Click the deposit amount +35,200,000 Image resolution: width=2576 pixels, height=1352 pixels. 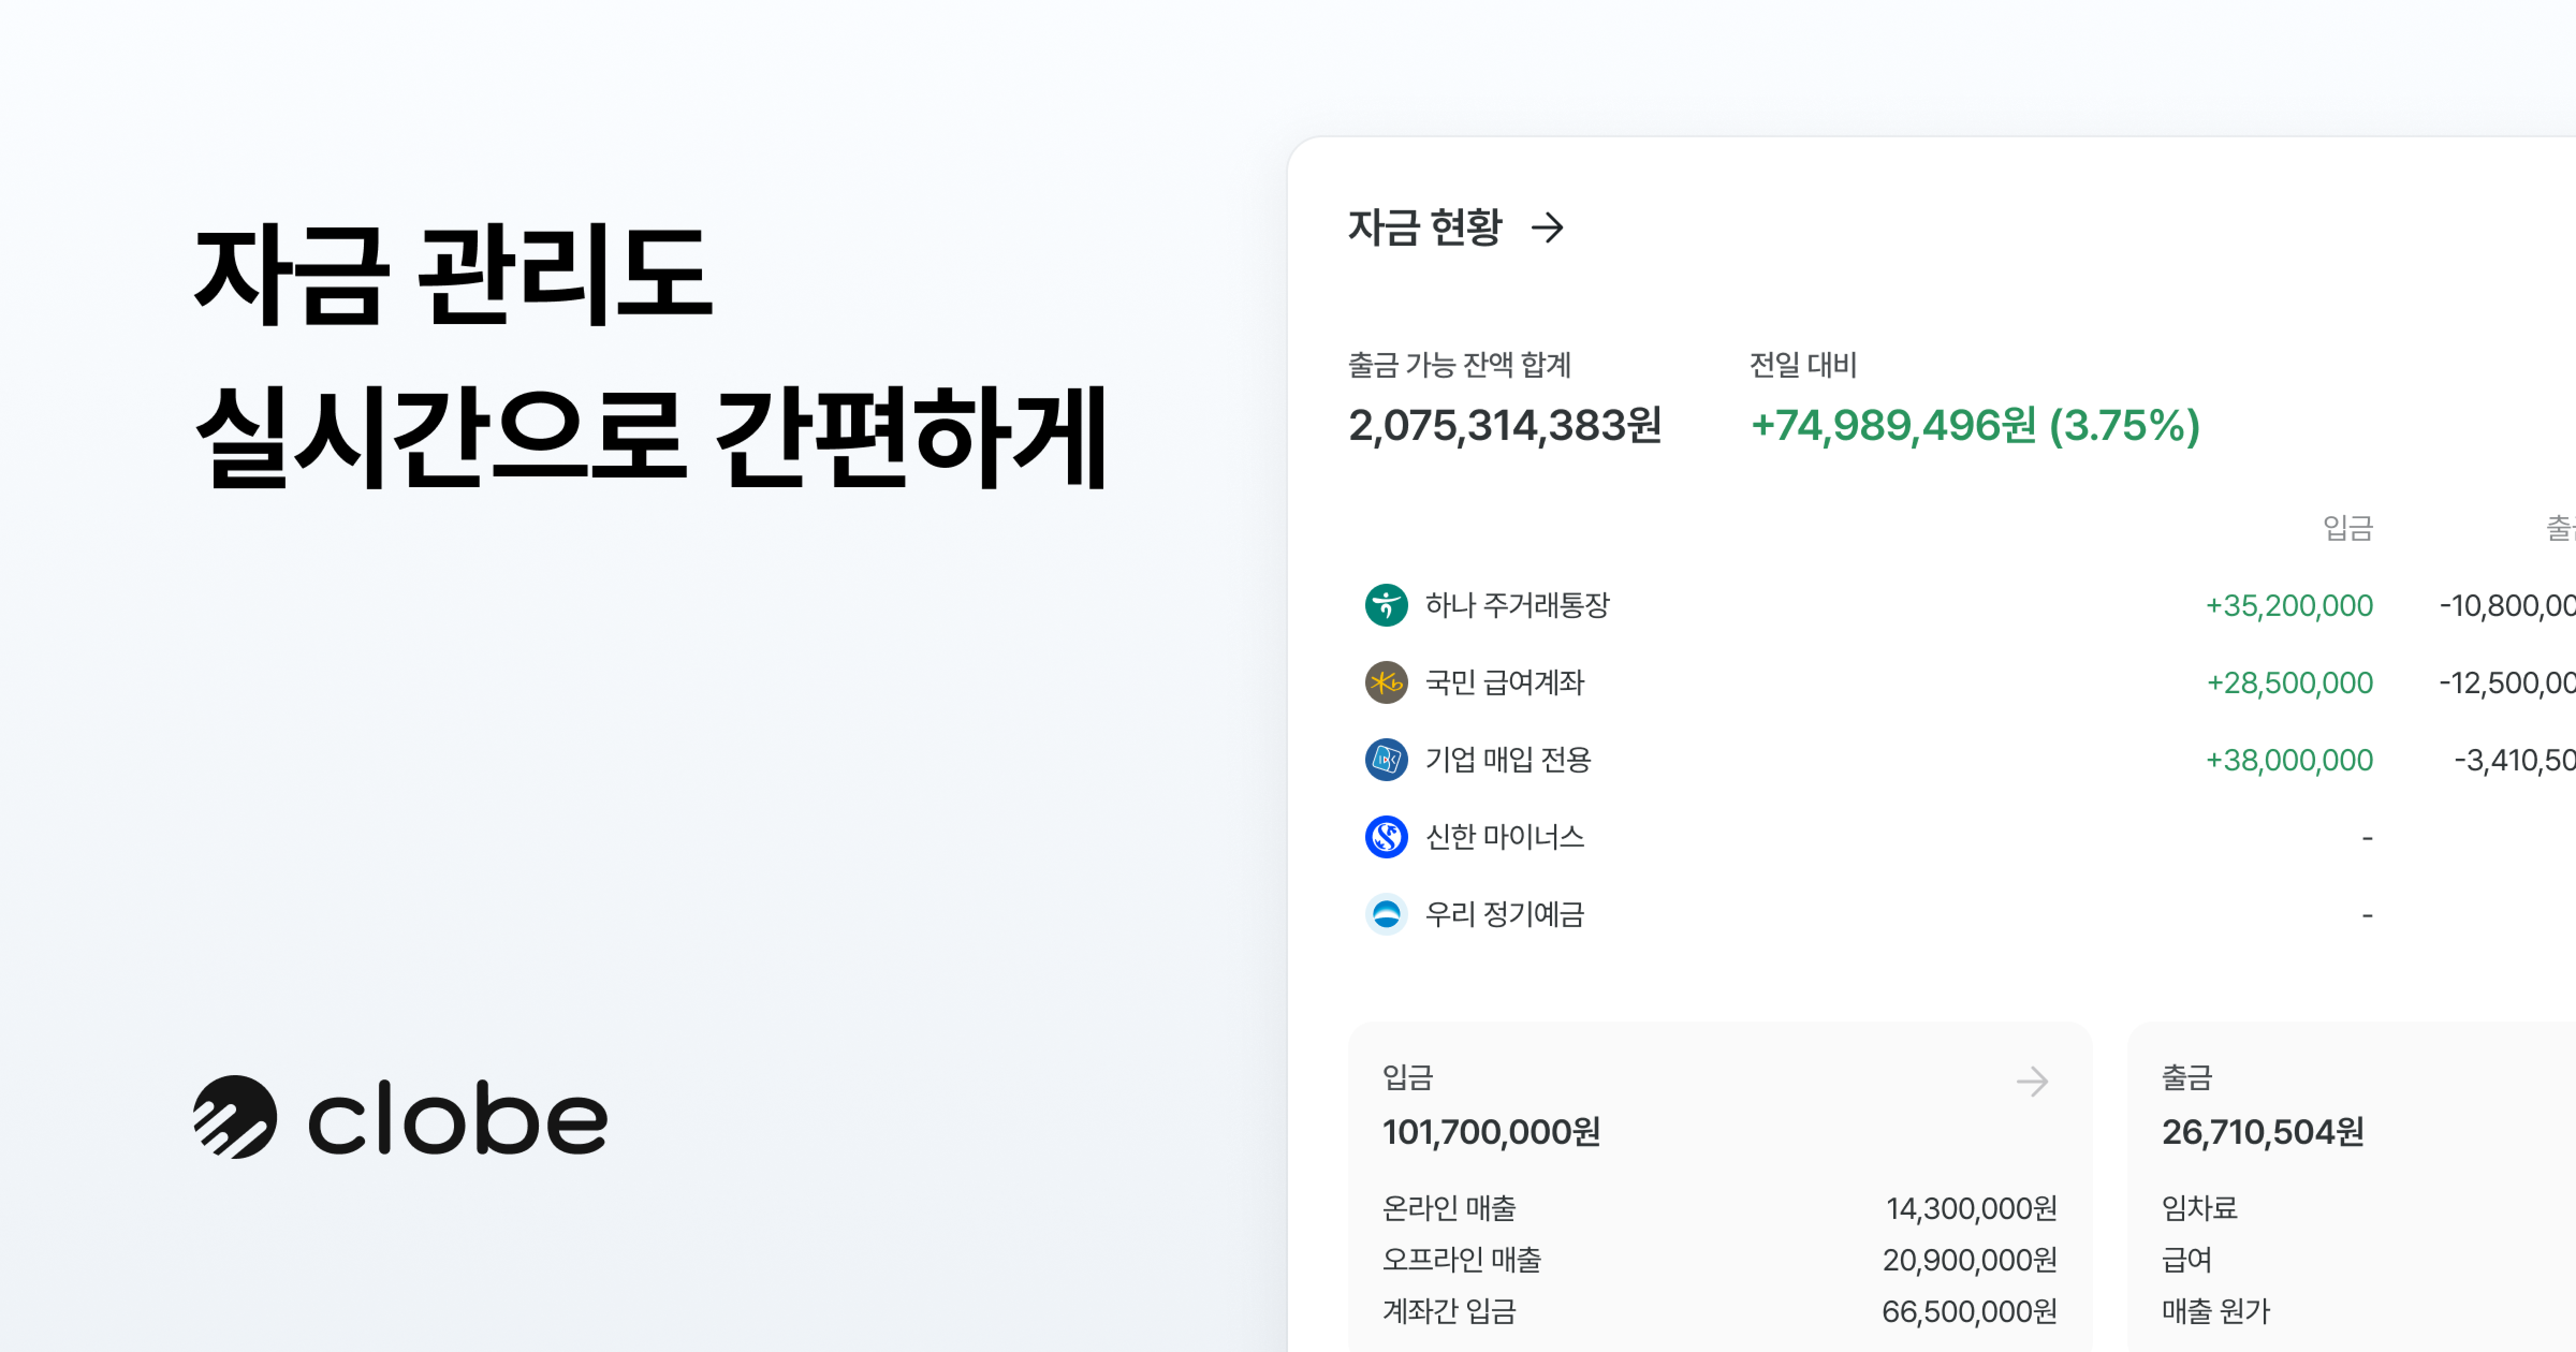click(2289, 605)
